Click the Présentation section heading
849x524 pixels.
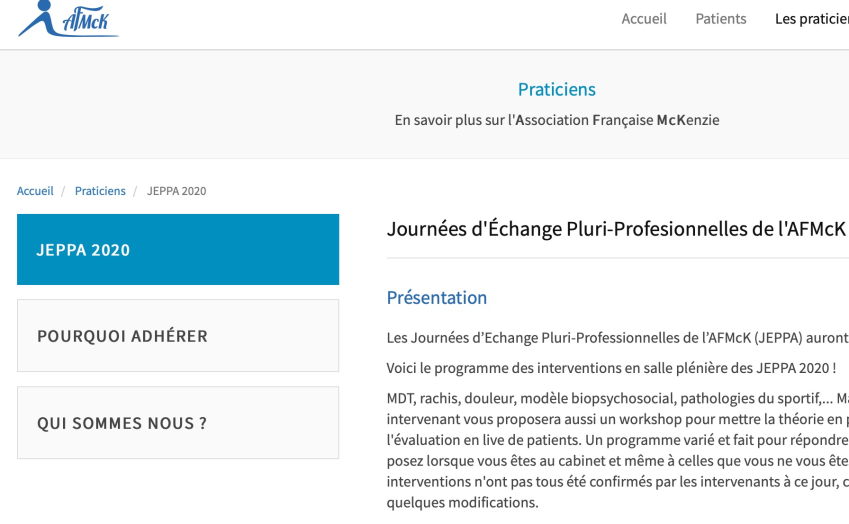coord(437,298)
